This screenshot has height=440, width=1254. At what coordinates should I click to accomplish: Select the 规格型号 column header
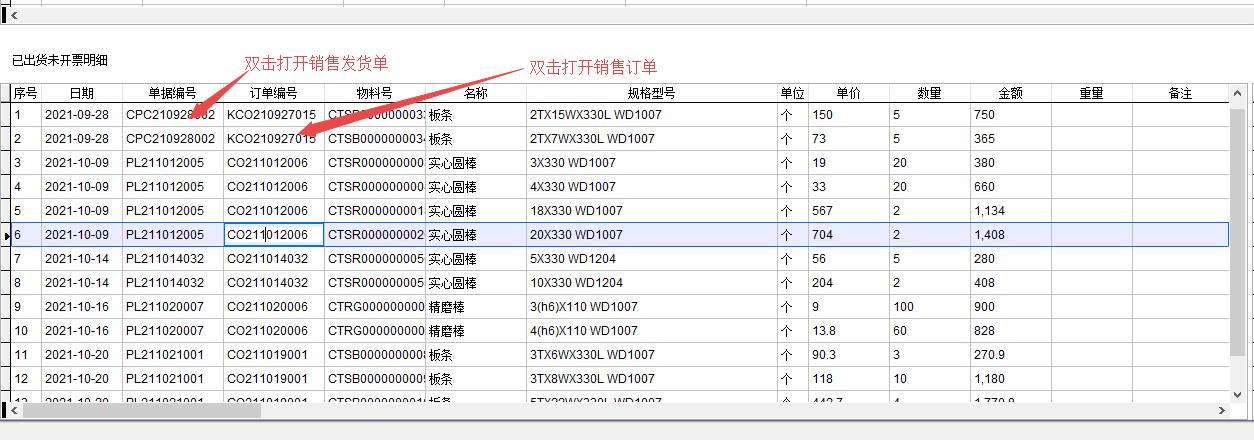[x=651, y=93]
